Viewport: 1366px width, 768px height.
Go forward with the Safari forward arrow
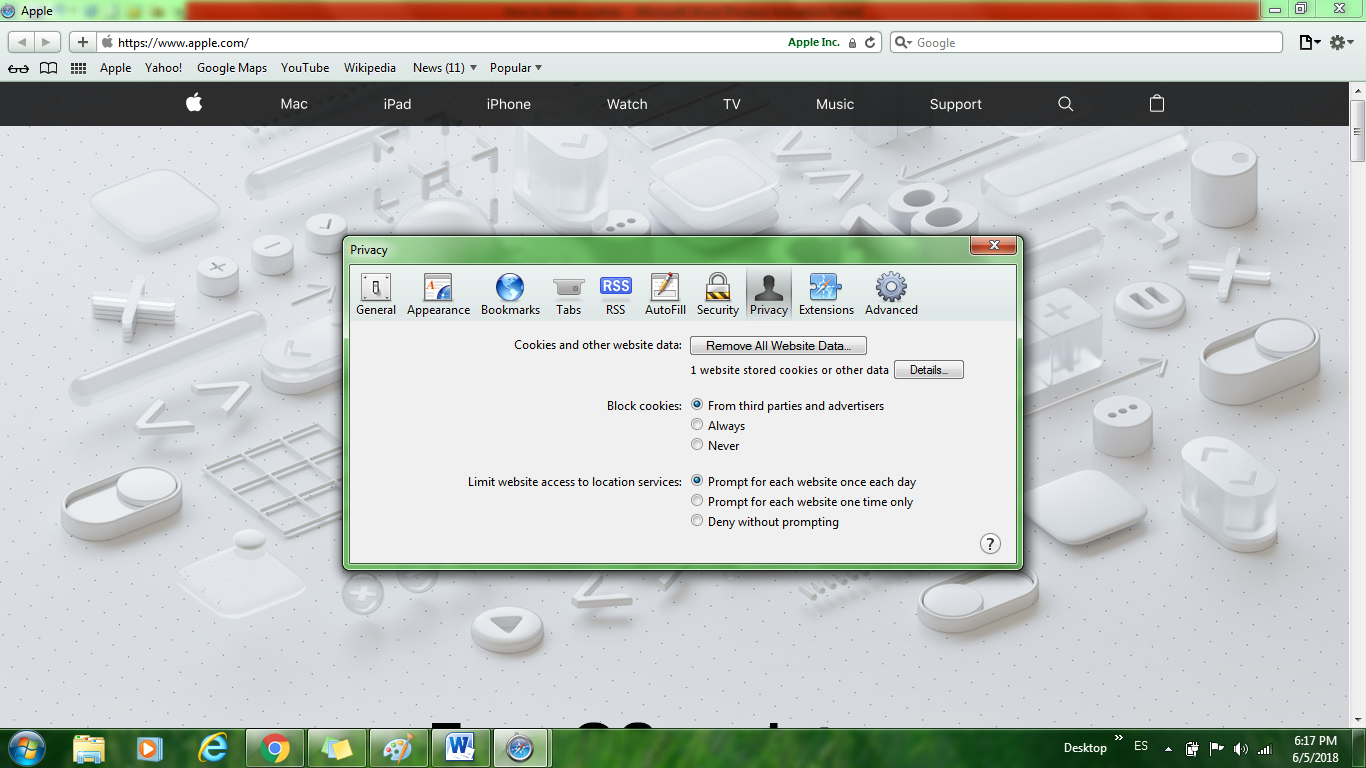47,42
